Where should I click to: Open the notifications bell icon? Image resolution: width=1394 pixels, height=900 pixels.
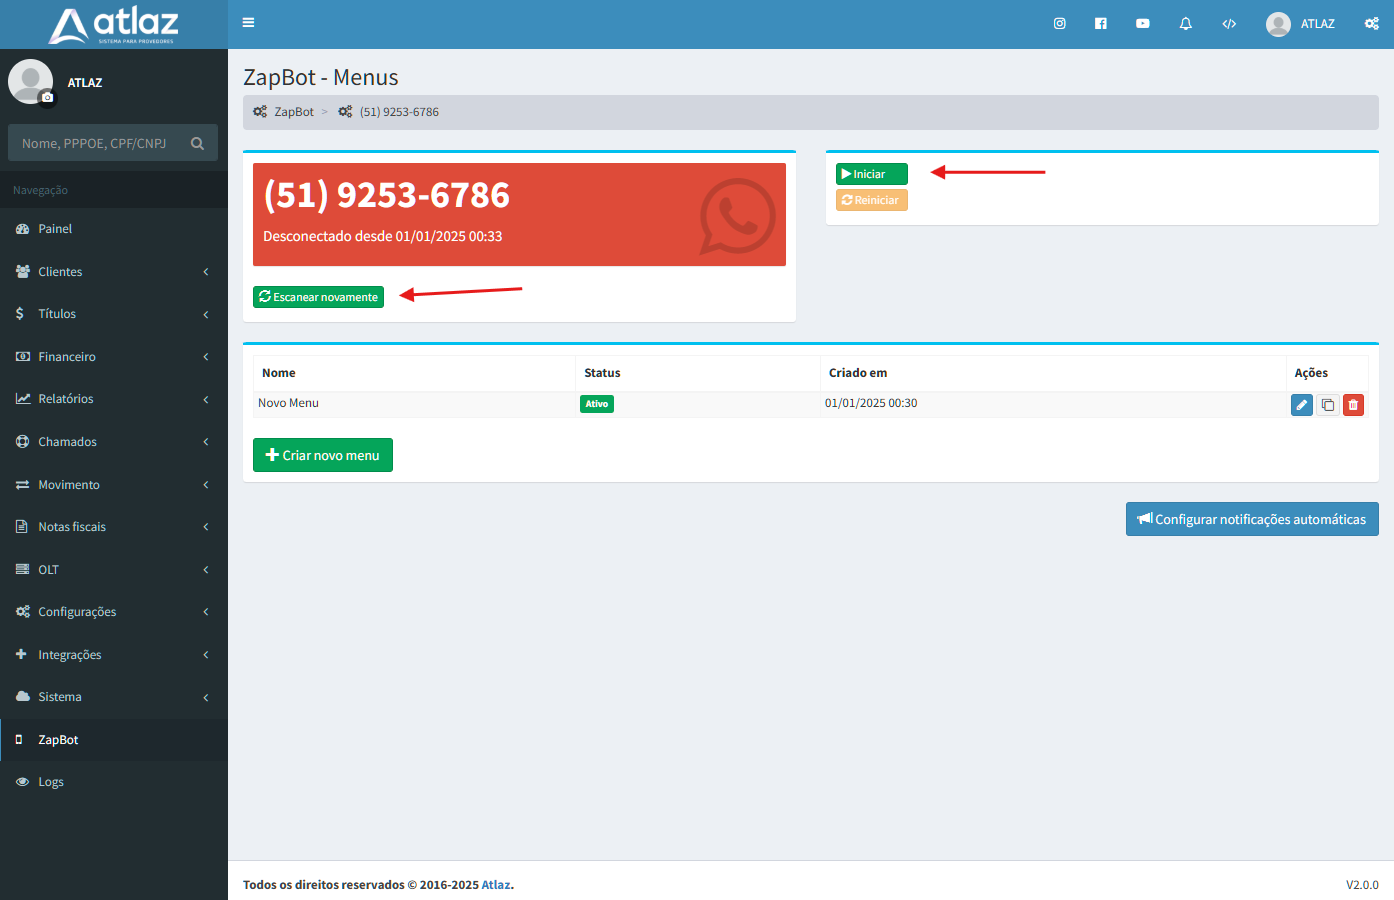pyautogui.click(x=1185, y=23)
